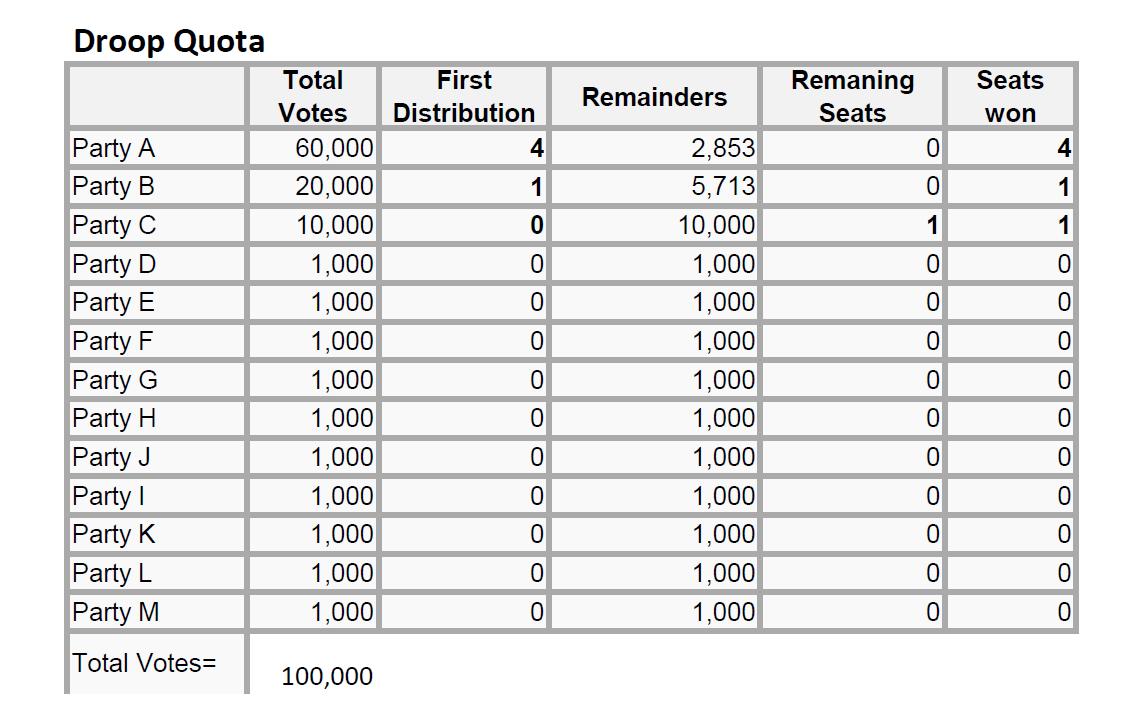Screen dimensions: 1134x719
Task: Click the Party K row label
Action: [x=114, y=535]
